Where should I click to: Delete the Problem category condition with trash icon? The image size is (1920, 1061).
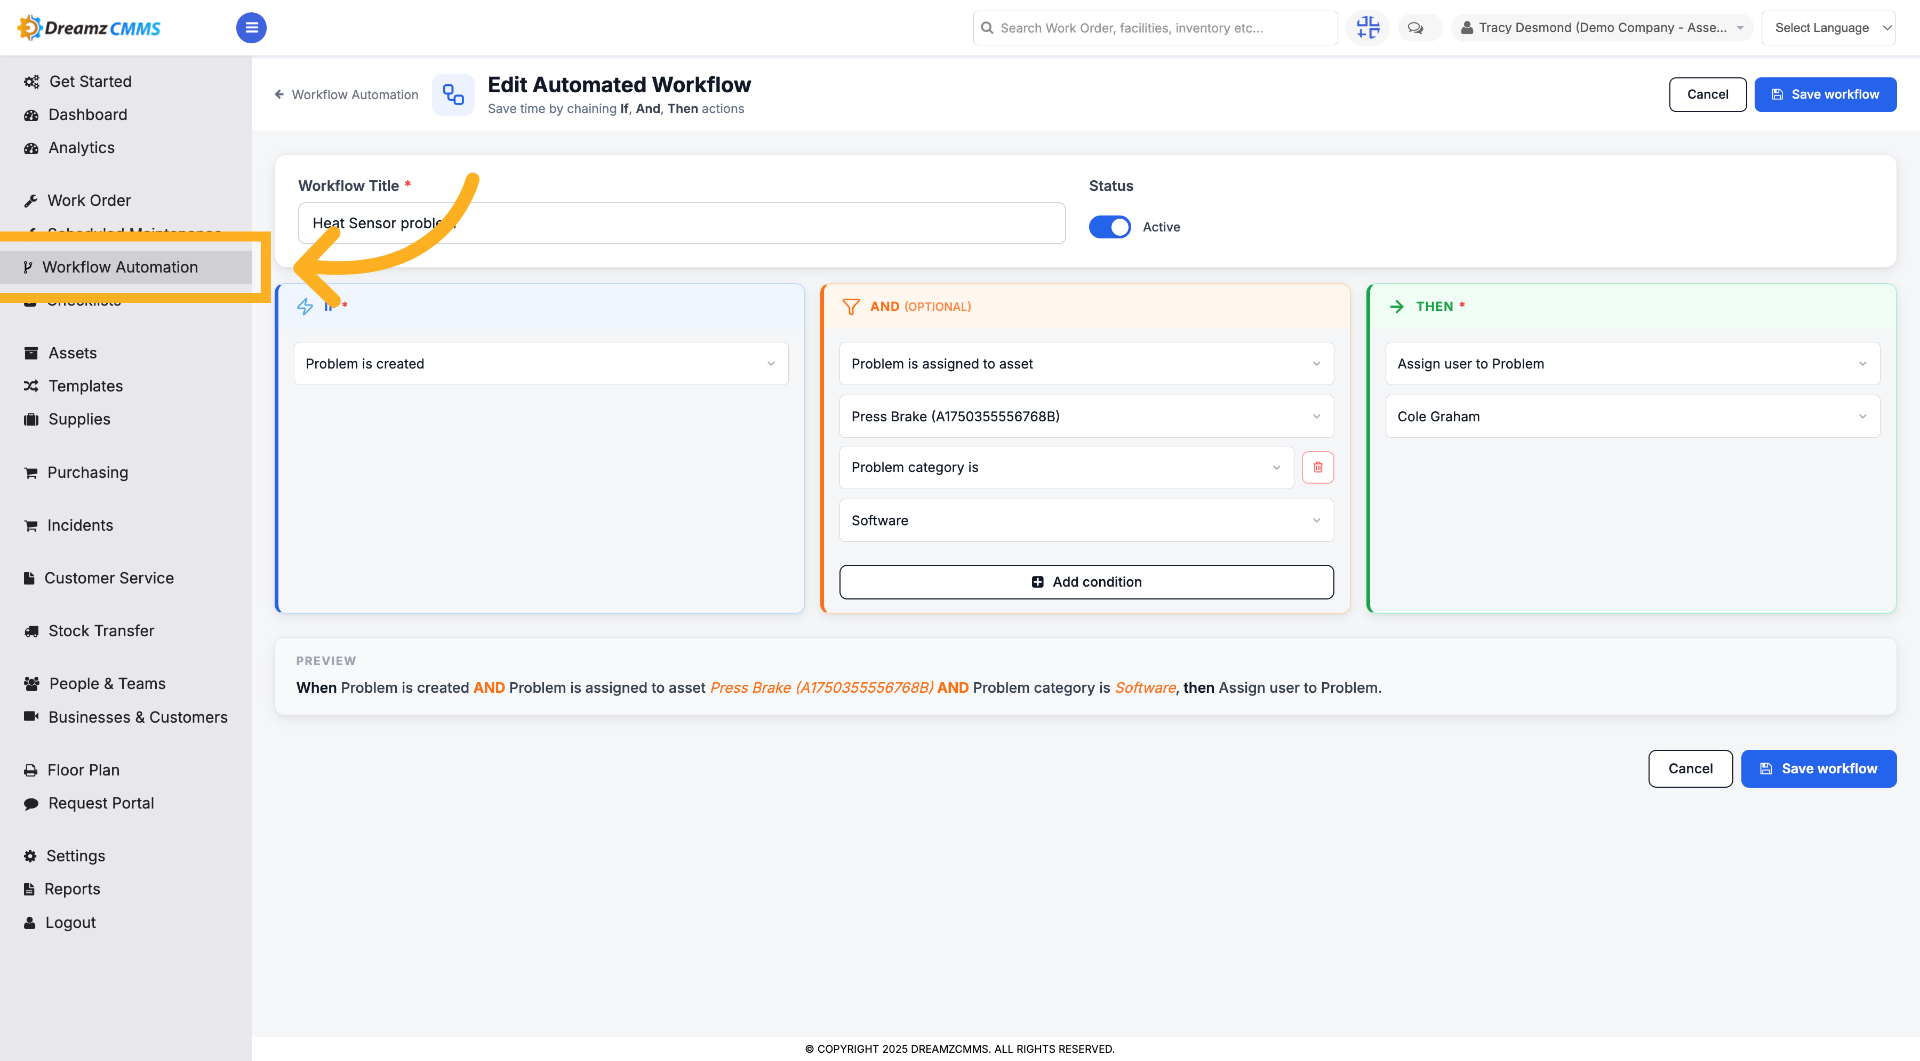click(x=1318, y=467)
